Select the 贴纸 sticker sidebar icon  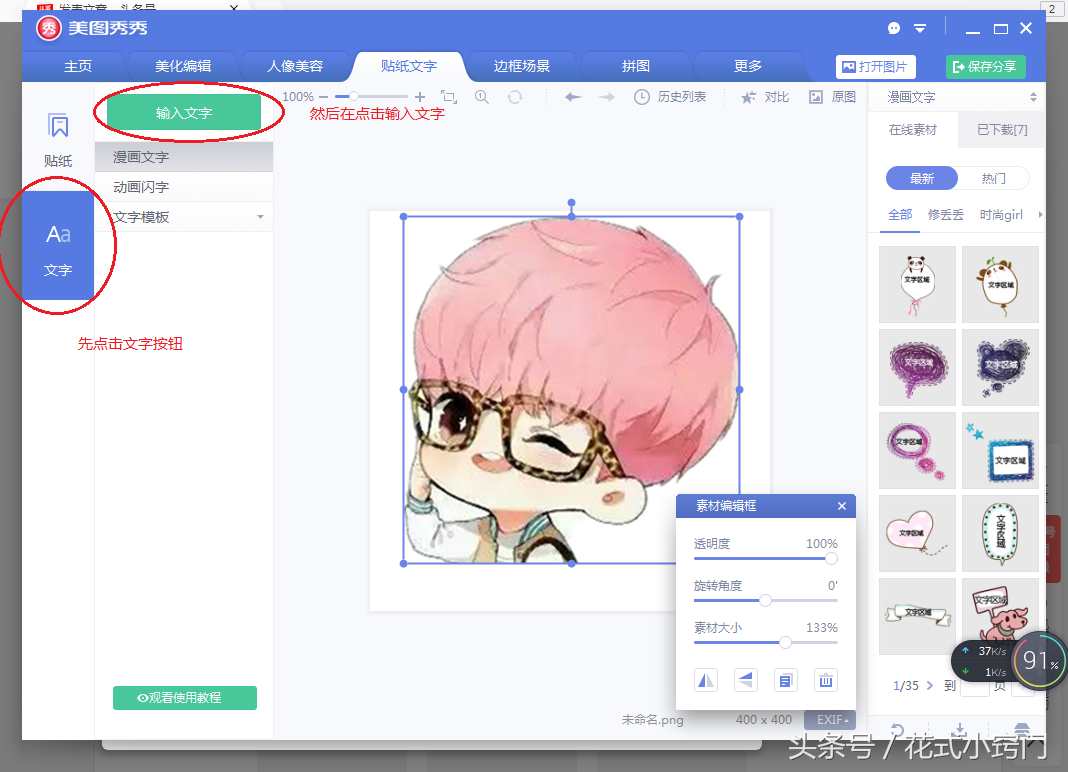[x=58, y=140]
